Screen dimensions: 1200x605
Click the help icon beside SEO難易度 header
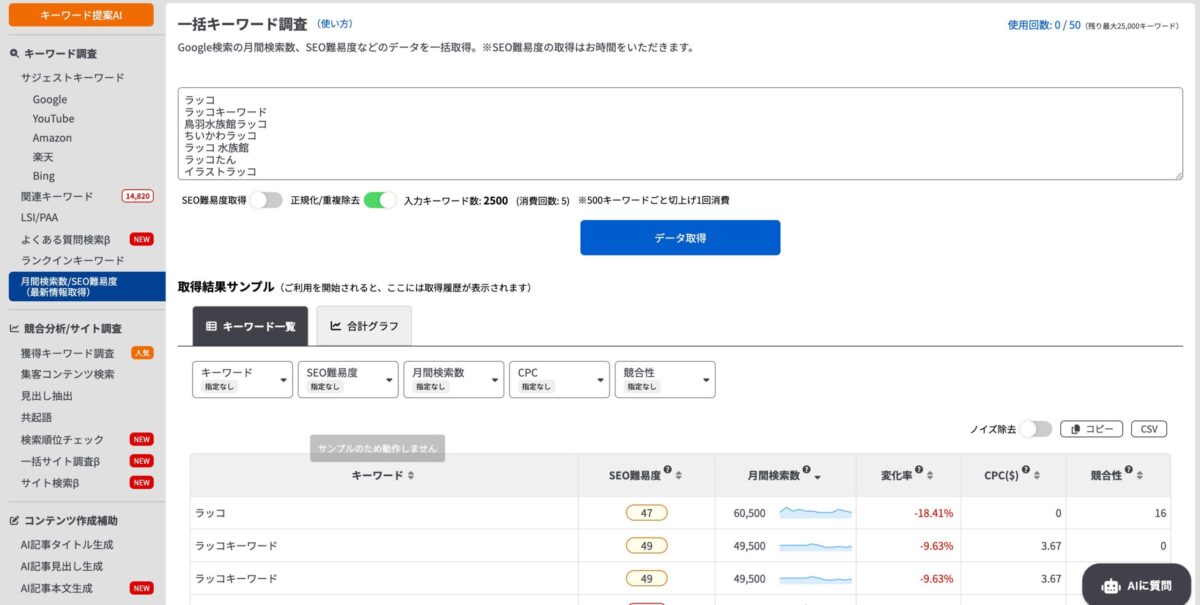pos(667,470)
